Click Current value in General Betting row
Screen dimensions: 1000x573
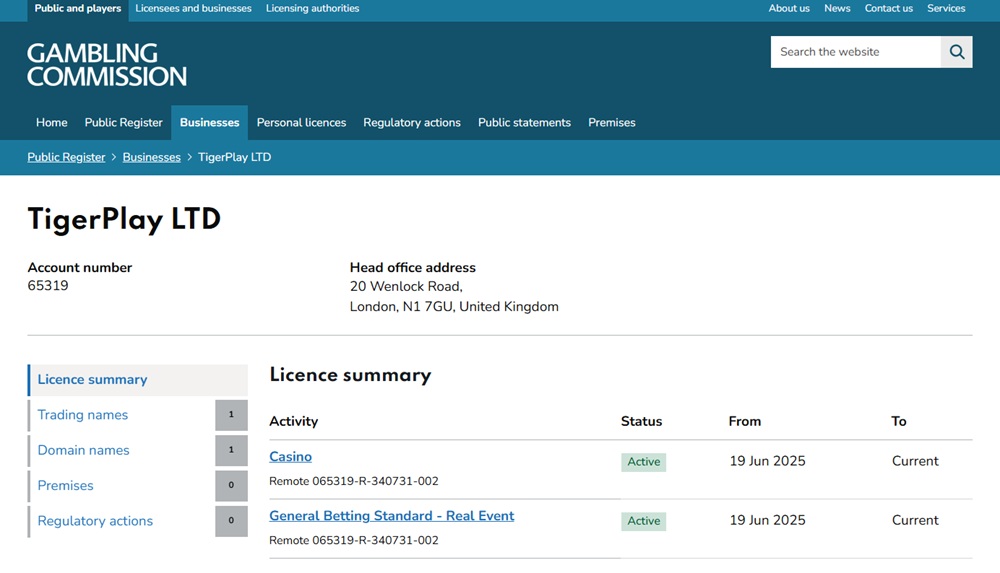pyautogui.click(x=915, y=521)
